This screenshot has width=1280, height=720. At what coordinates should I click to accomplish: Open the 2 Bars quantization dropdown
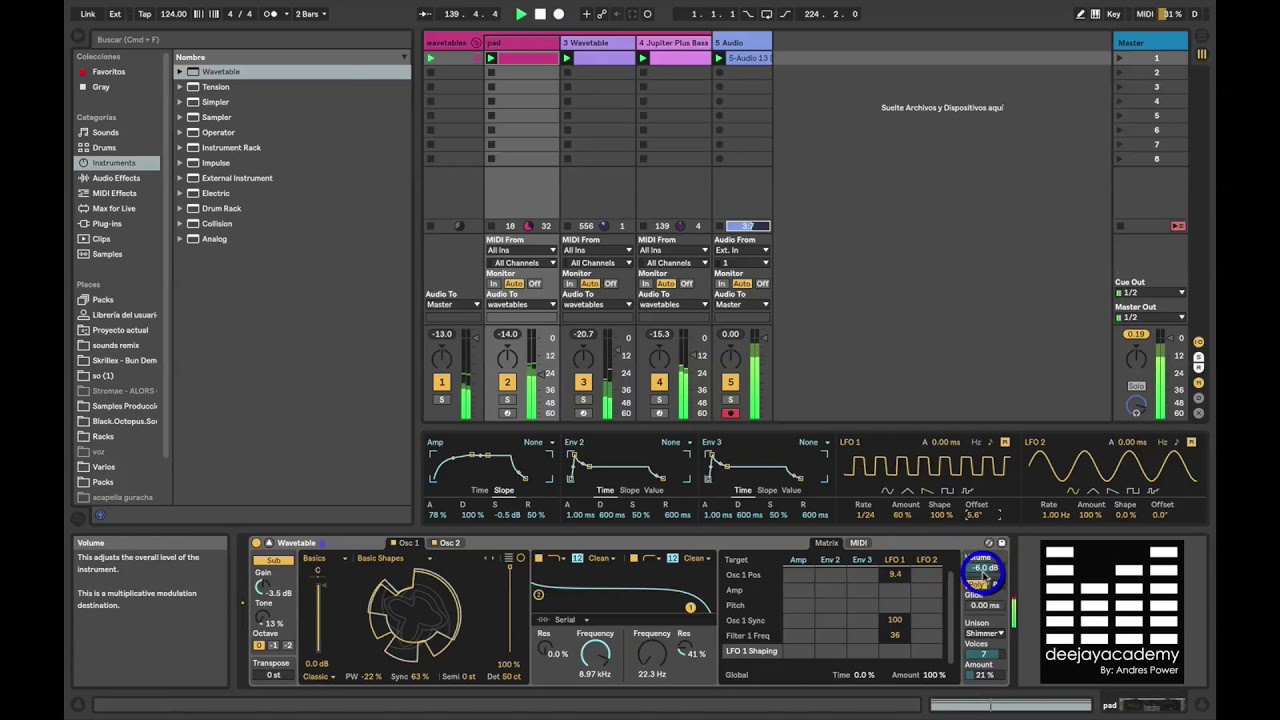point(311,14)
